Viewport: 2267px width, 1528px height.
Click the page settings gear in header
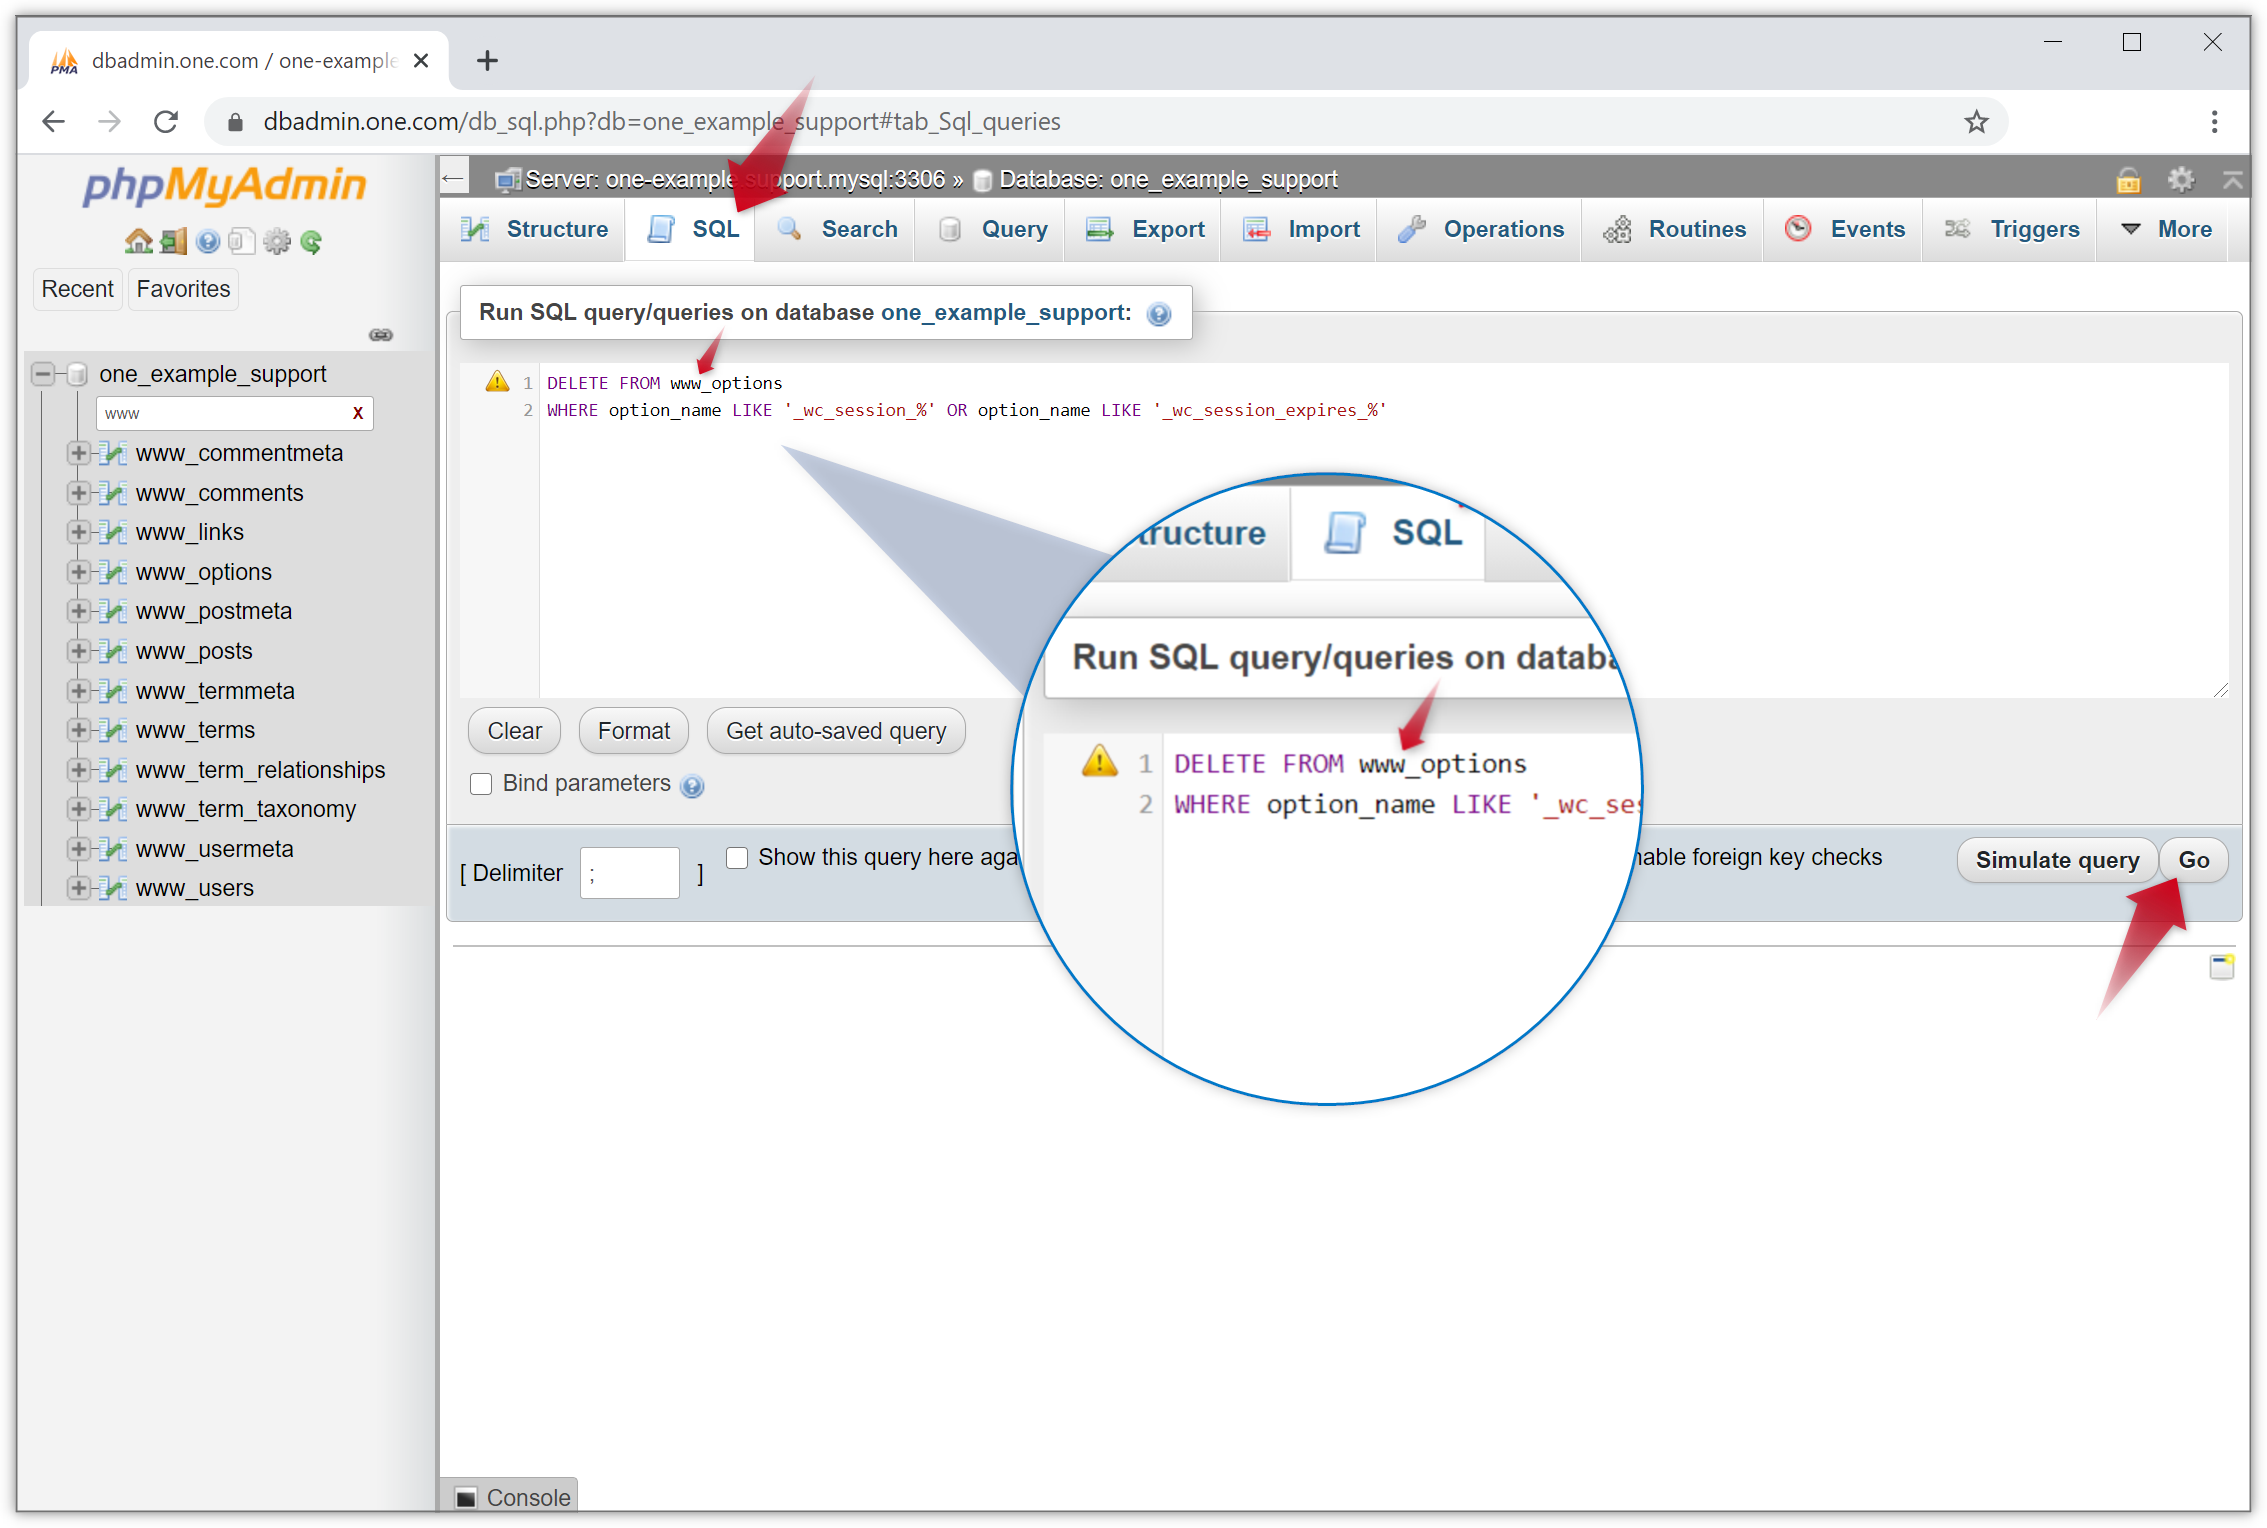point(2180,179)
